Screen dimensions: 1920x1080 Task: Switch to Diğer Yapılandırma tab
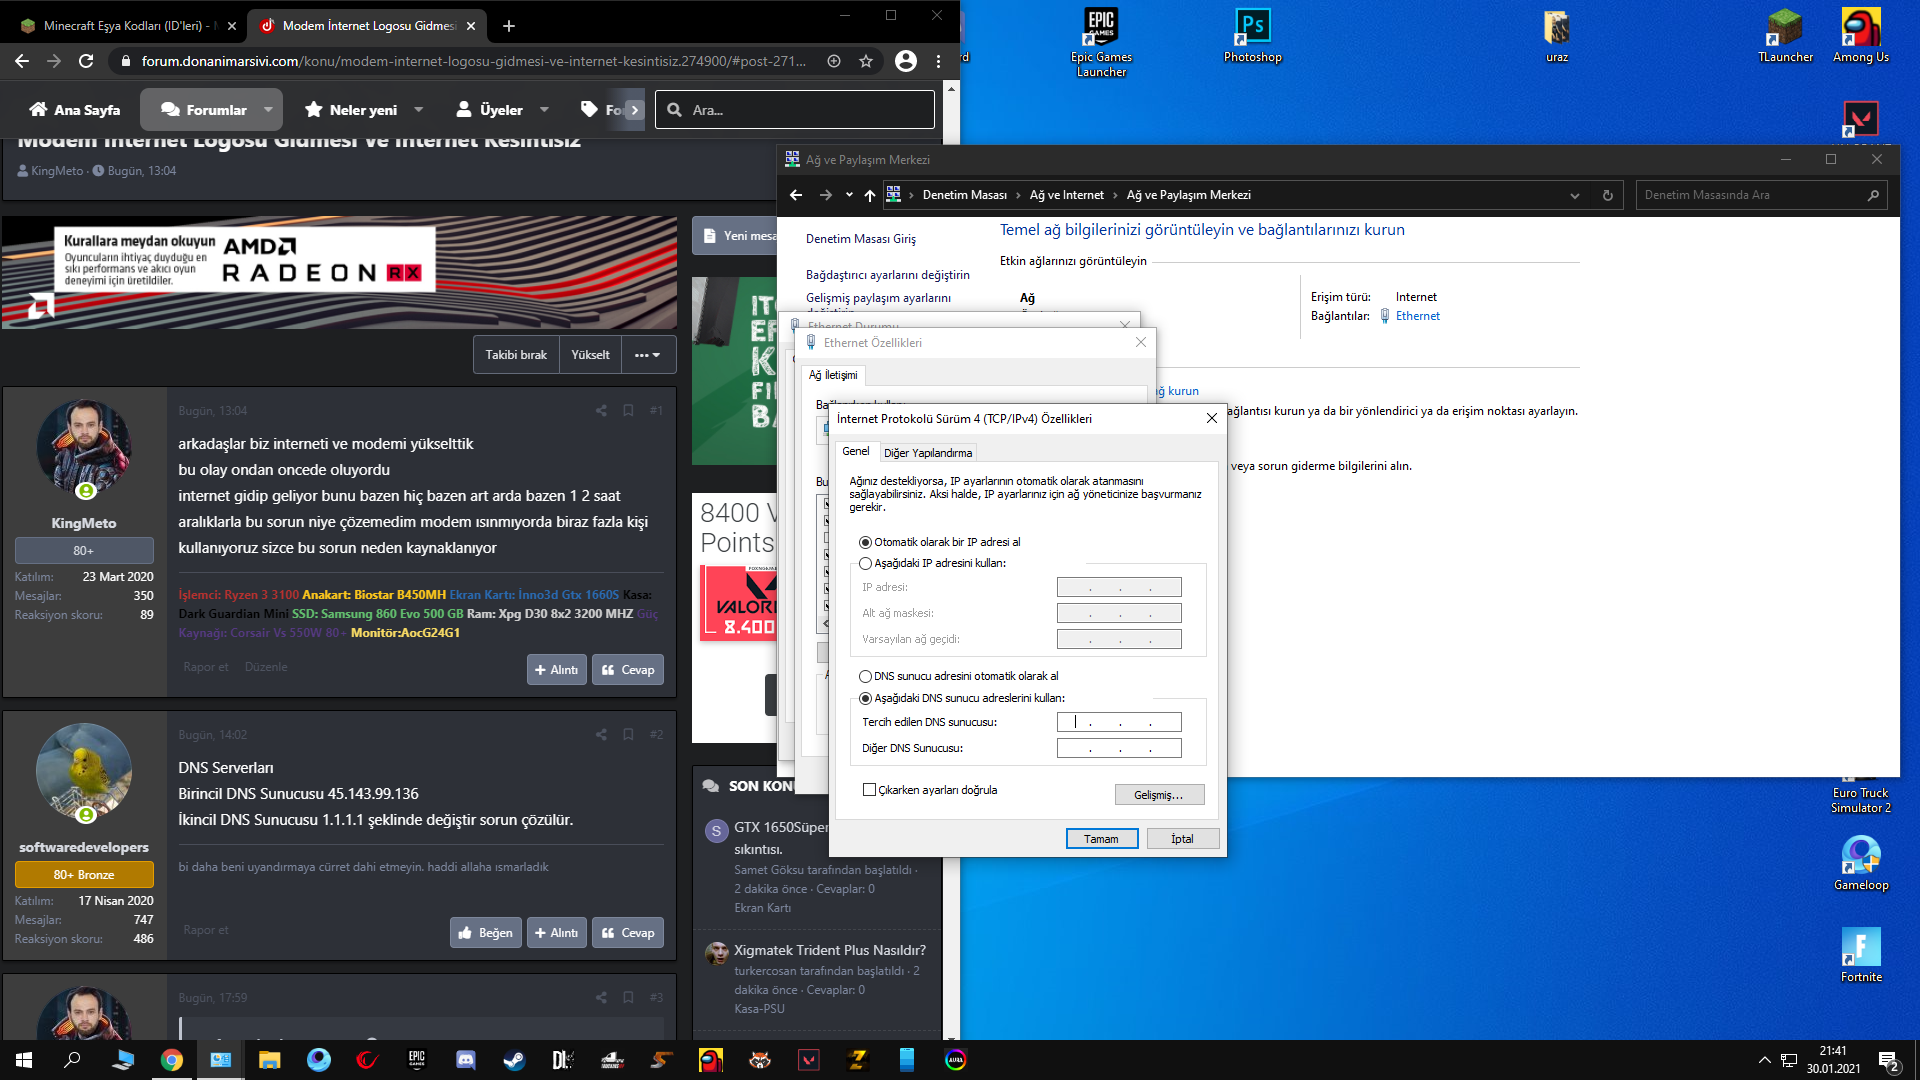tap(928, 453)
